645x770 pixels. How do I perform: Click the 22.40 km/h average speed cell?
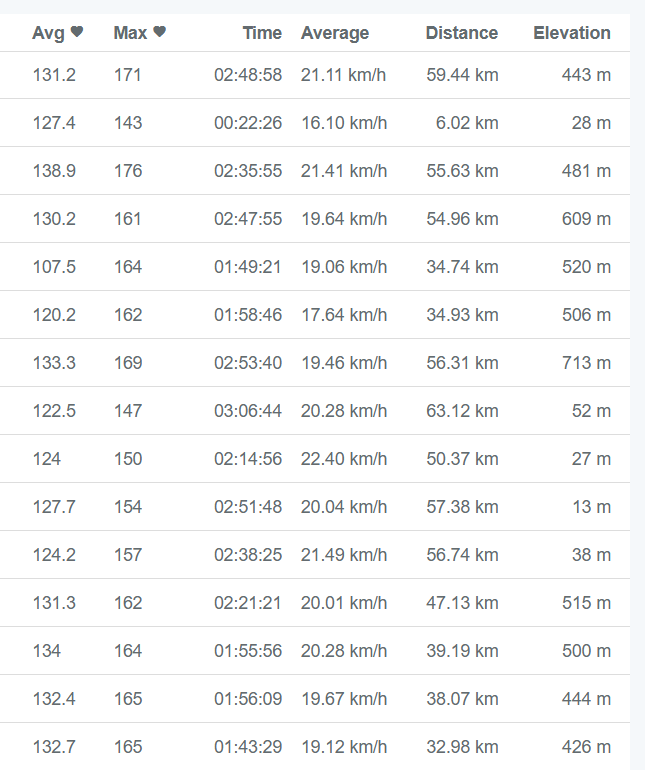[344, 459]
